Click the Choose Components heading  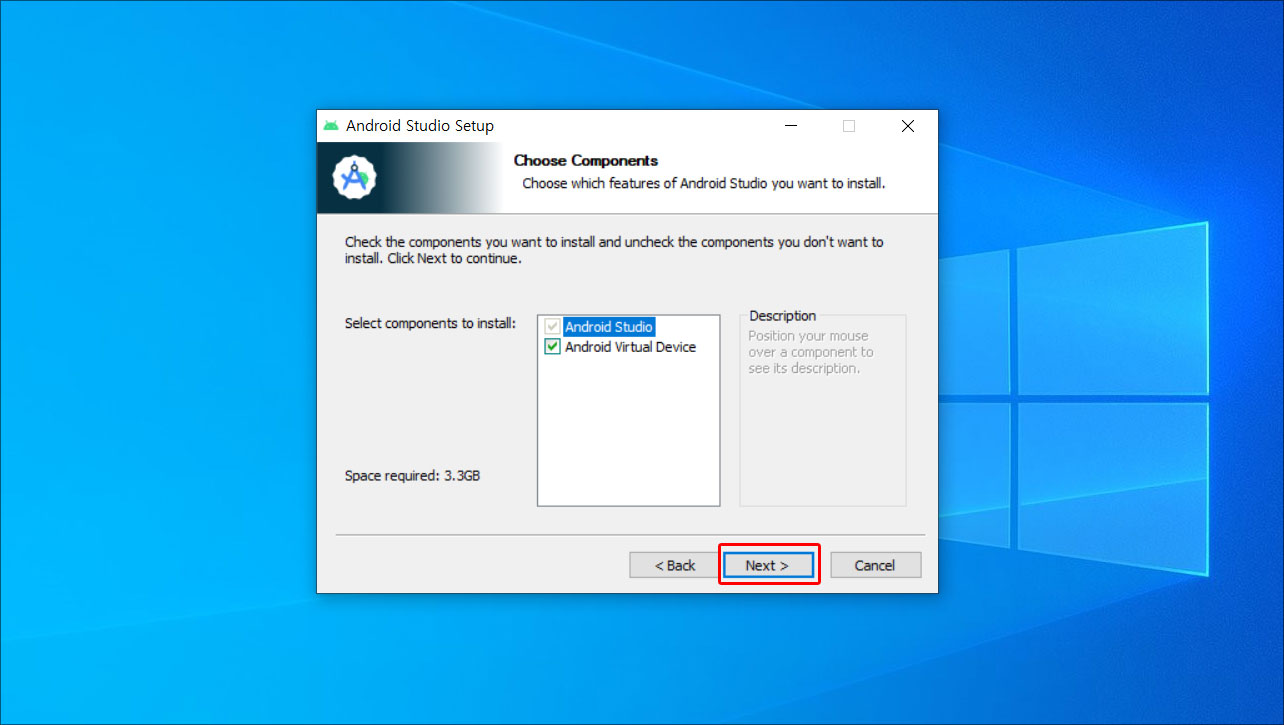click(x=586, y=160)
